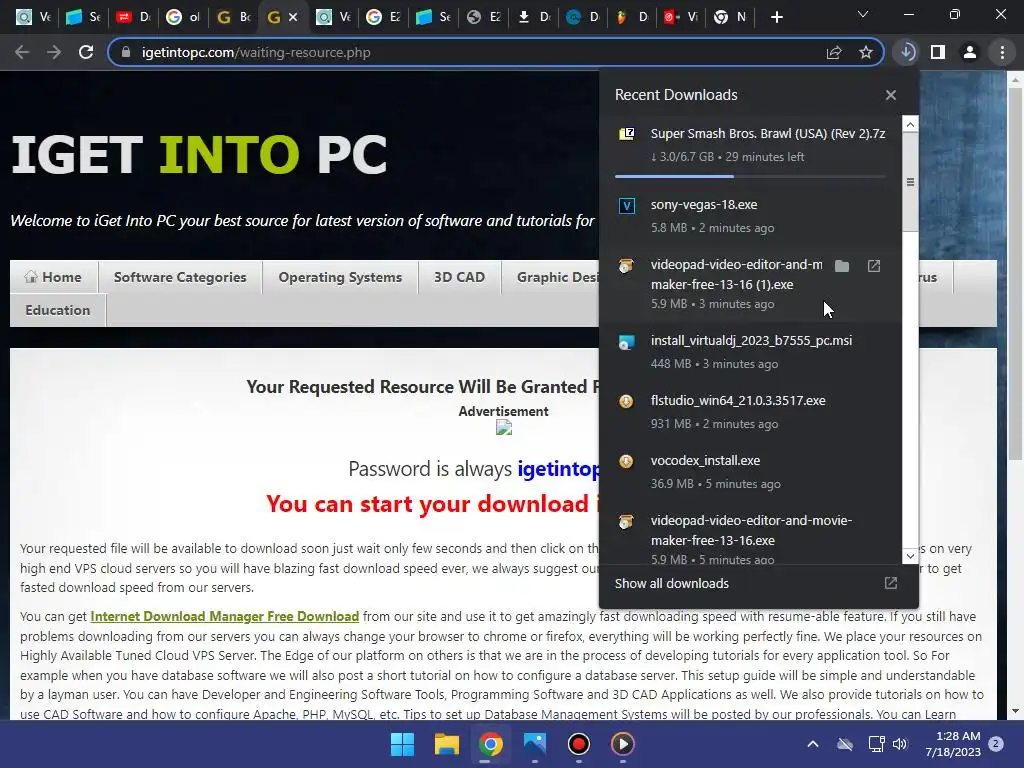The width and height of the screenshot is (1024, 768).
Task: Click the IGET INTO PC site logo
Action: tap(199, 155)
